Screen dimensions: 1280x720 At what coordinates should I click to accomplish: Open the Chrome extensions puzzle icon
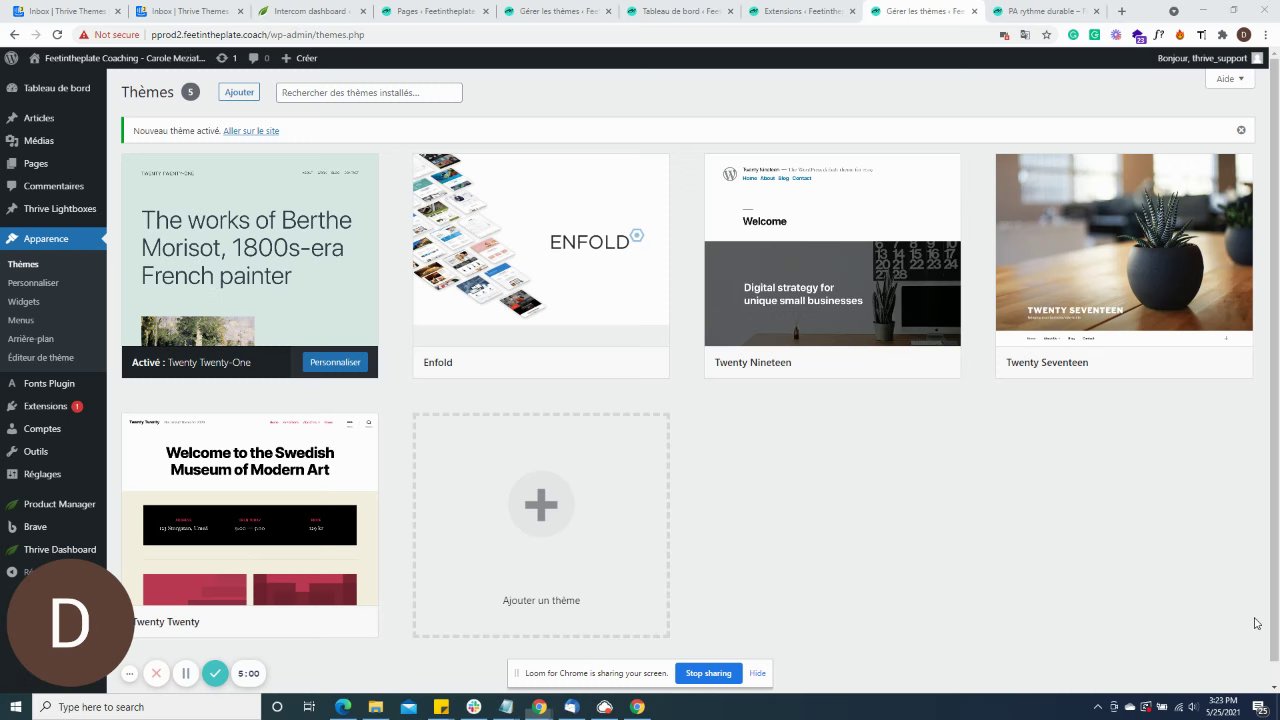click(x=1222, y=34)
